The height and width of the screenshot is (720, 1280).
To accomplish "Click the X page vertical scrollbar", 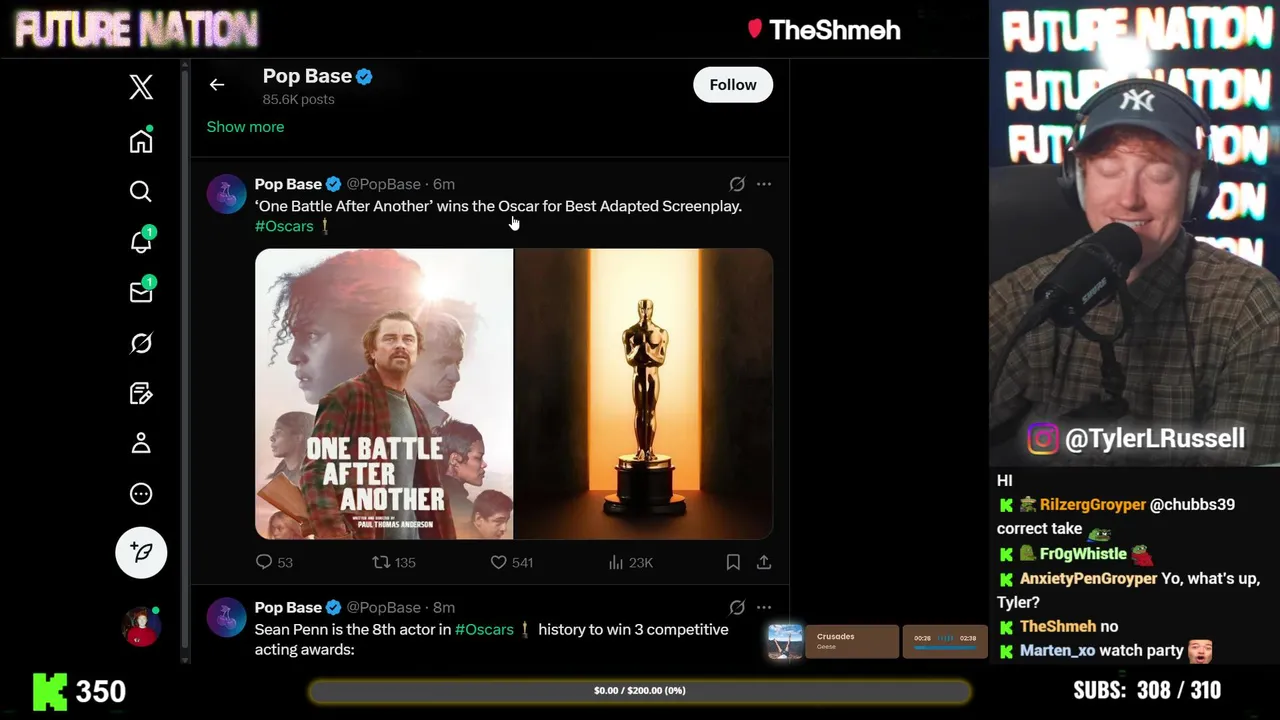I will (x=185, y=360).
